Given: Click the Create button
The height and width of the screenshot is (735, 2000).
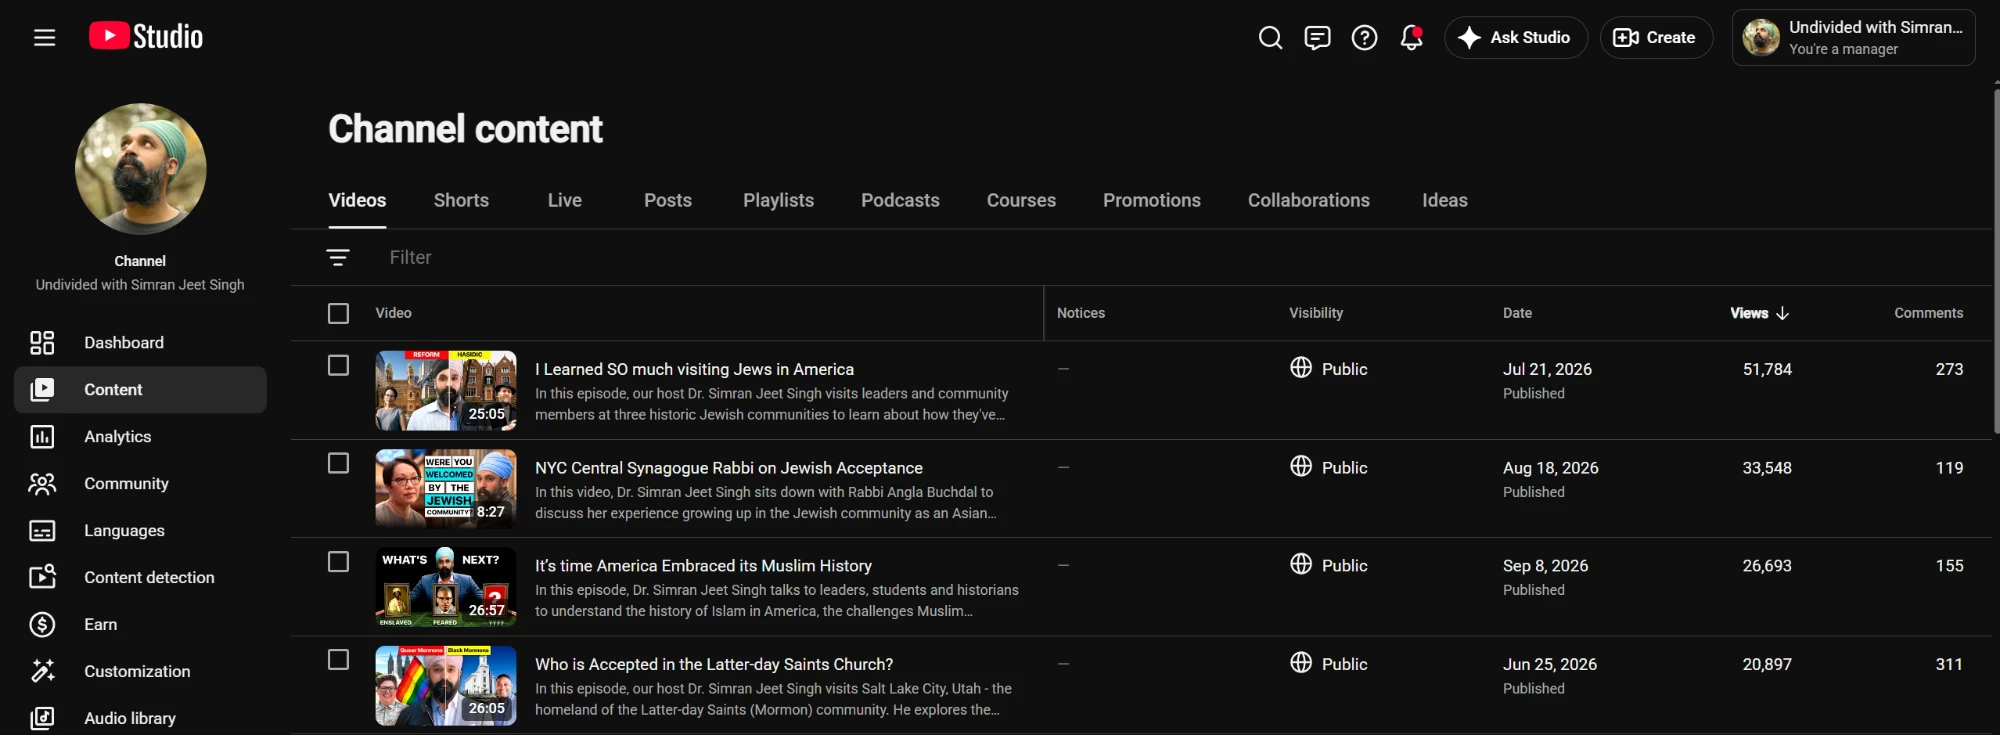Looking at the screenshot, I should pyautogui.click(x=1656, y=38).
